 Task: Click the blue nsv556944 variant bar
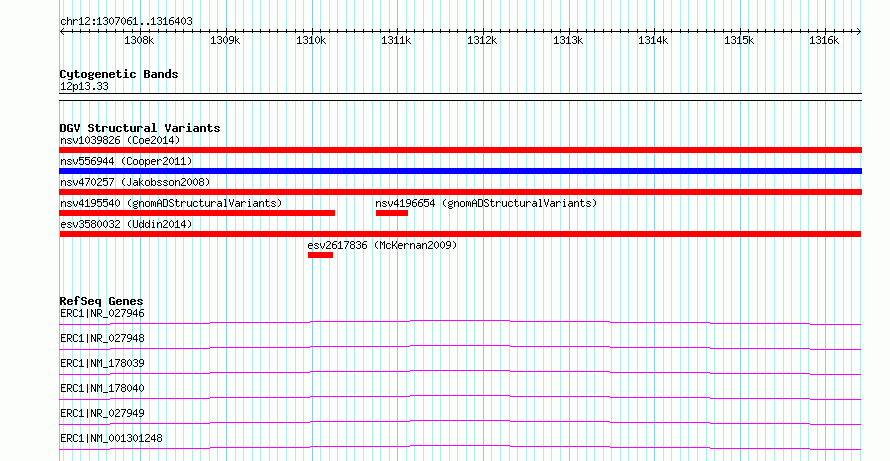460,171
